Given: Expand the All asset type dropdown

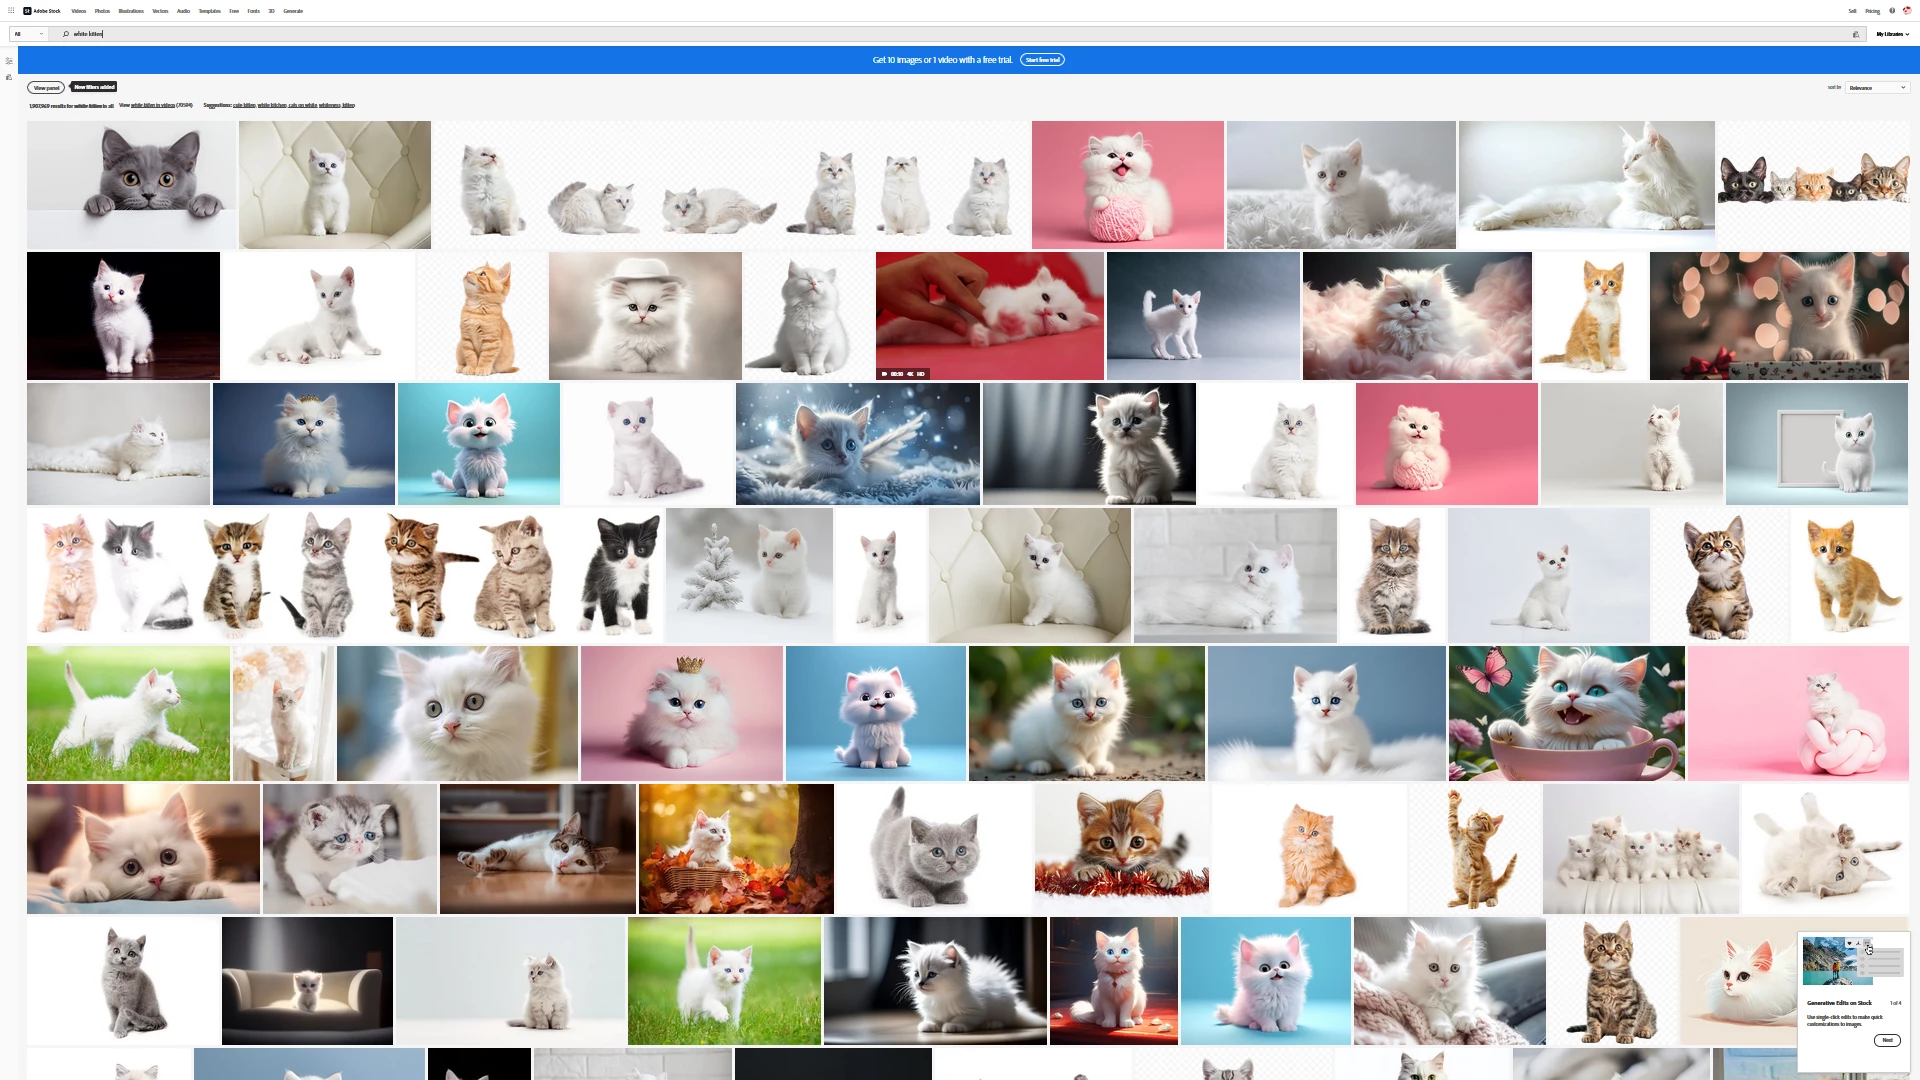Looking at the screenshot, I should pos(28,34).
